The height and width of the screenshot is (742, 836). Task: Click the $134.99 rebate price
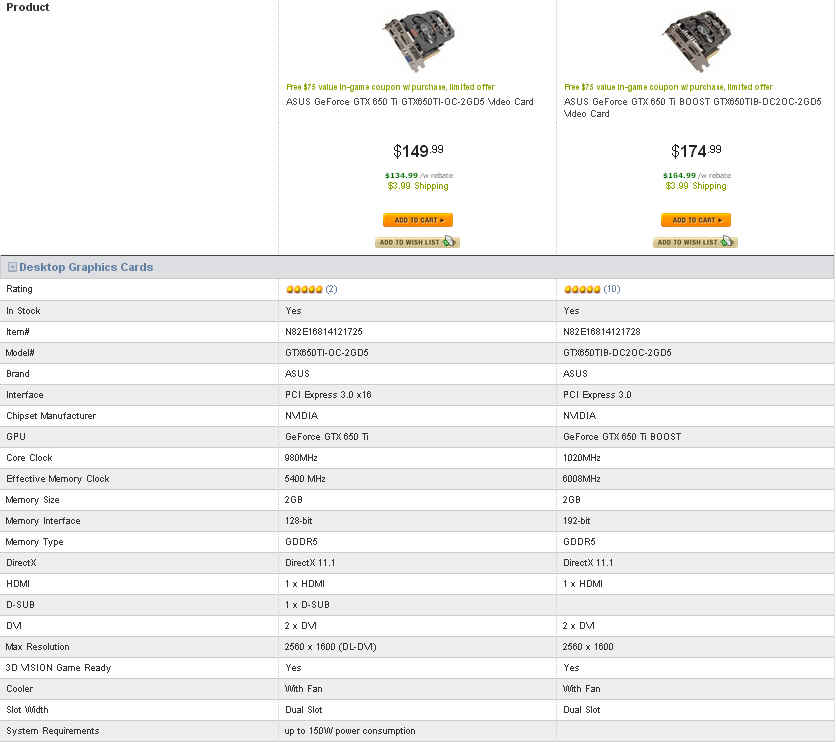tap(401, 175)
